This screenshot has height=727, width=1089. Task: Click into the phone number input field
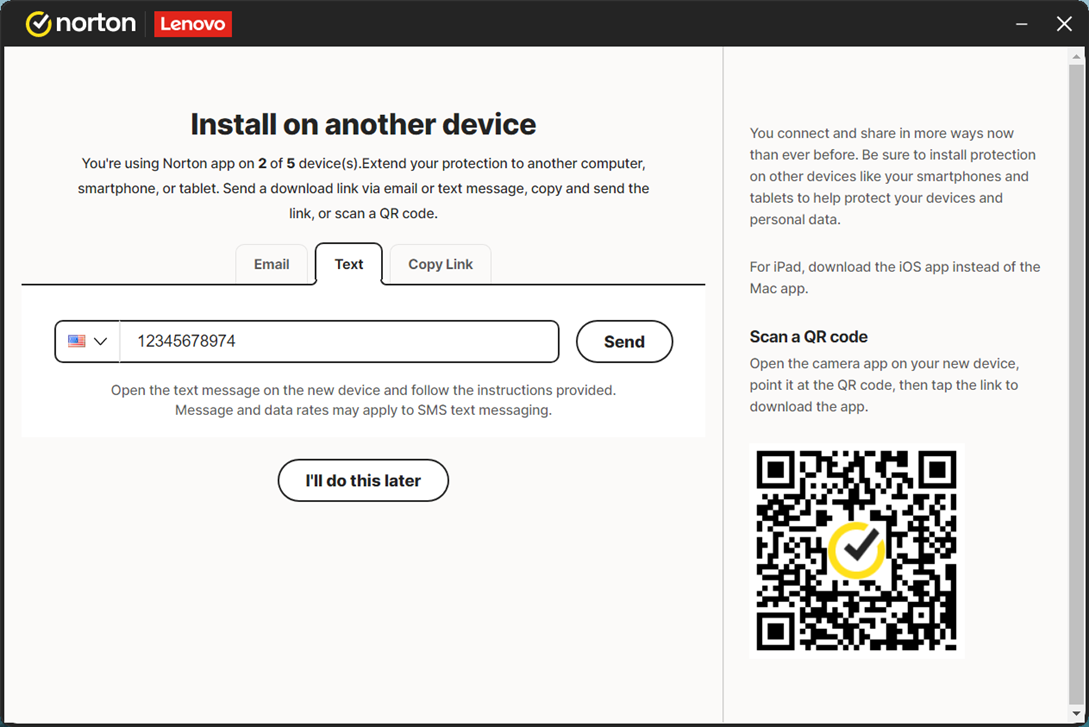tap(340, 342)
